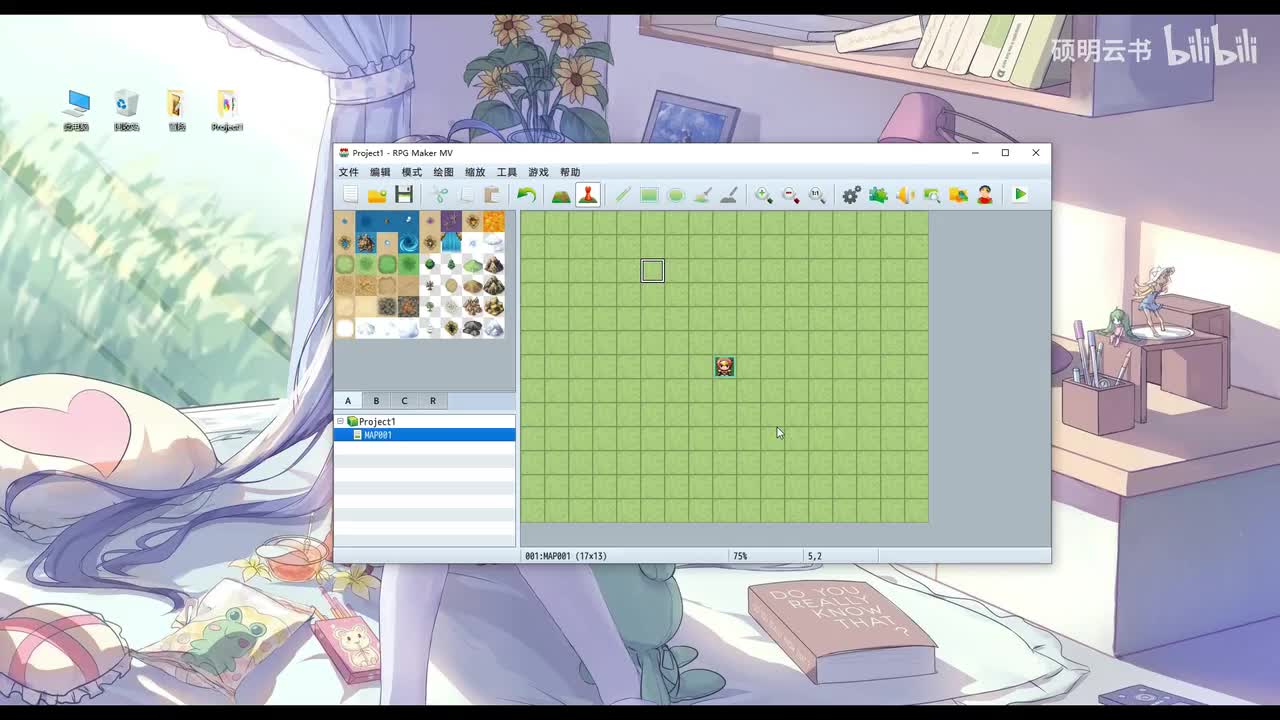Open the 编辑 menu
The width and height of the screenshot is (1280, 720).
point(380,173)
